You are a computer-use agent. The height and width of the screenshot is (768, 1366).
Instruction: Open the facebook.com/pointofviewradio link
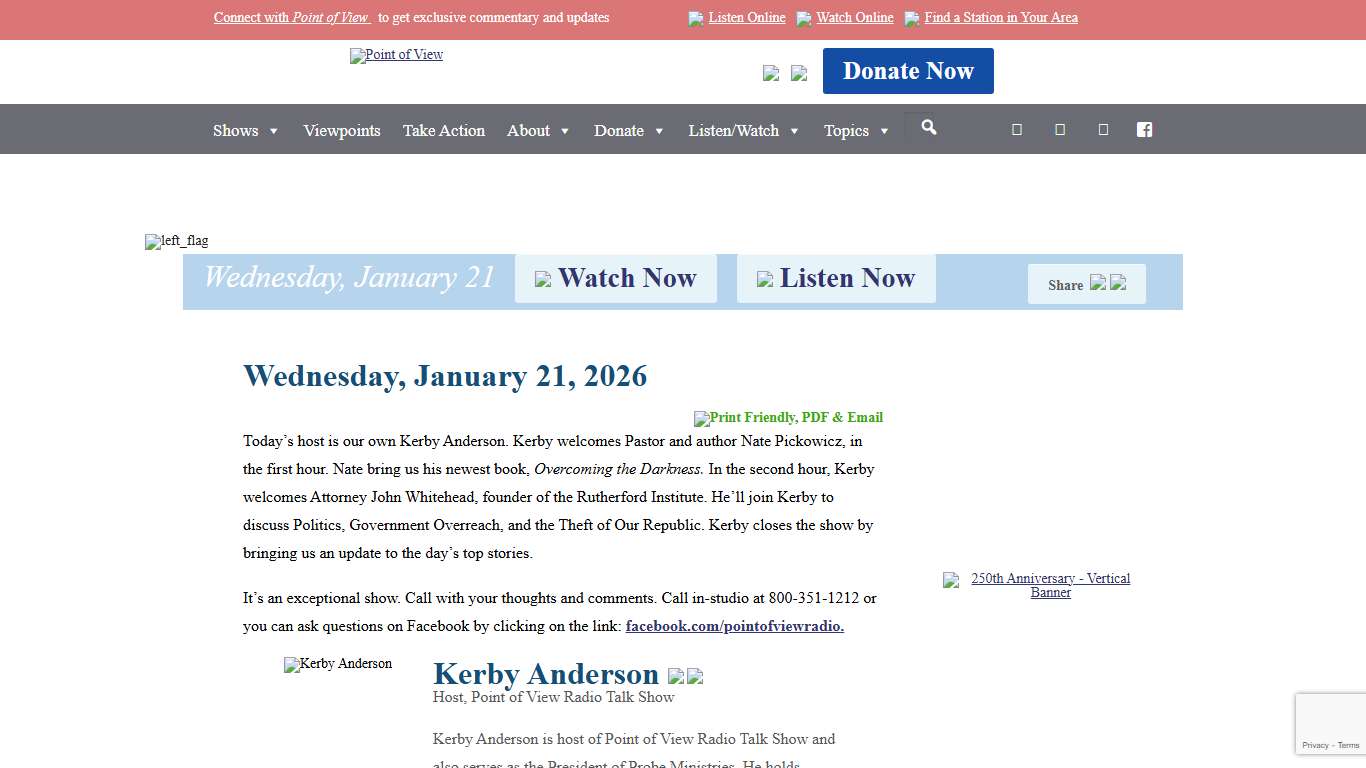pos(734,626)
